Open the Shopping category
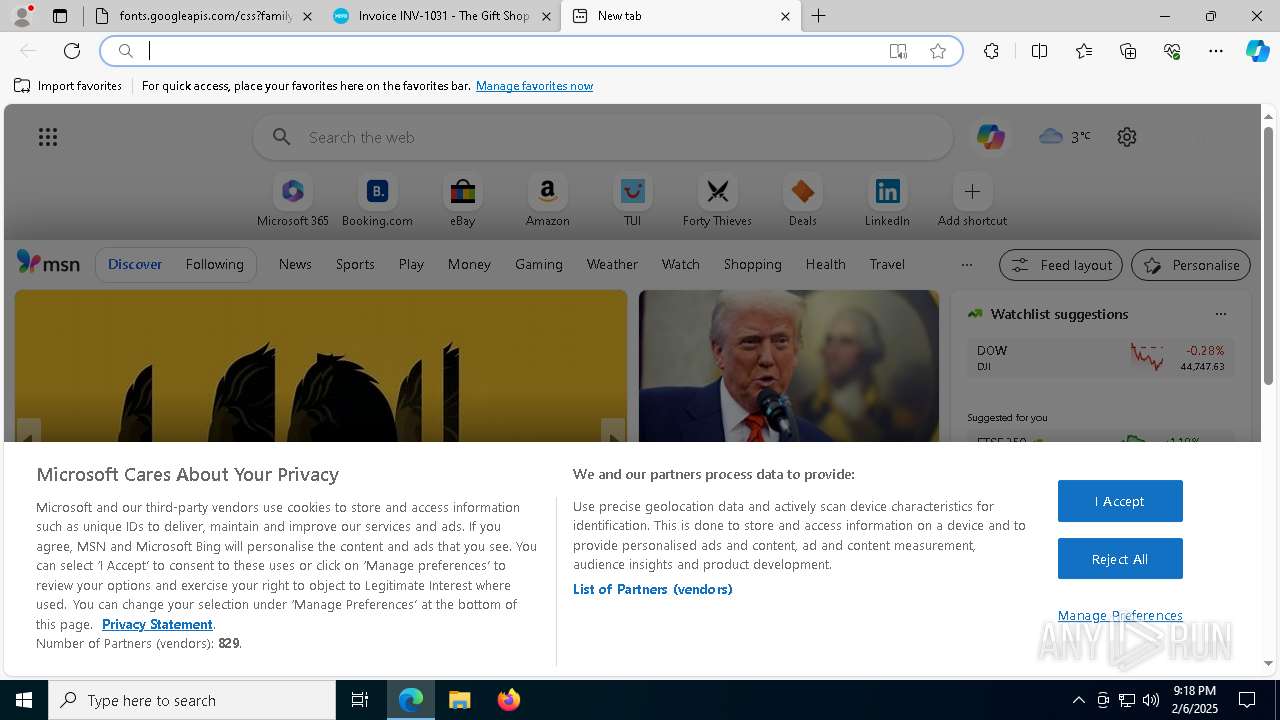The height and width of the screenshot is (720, 1280). point(752,264)
